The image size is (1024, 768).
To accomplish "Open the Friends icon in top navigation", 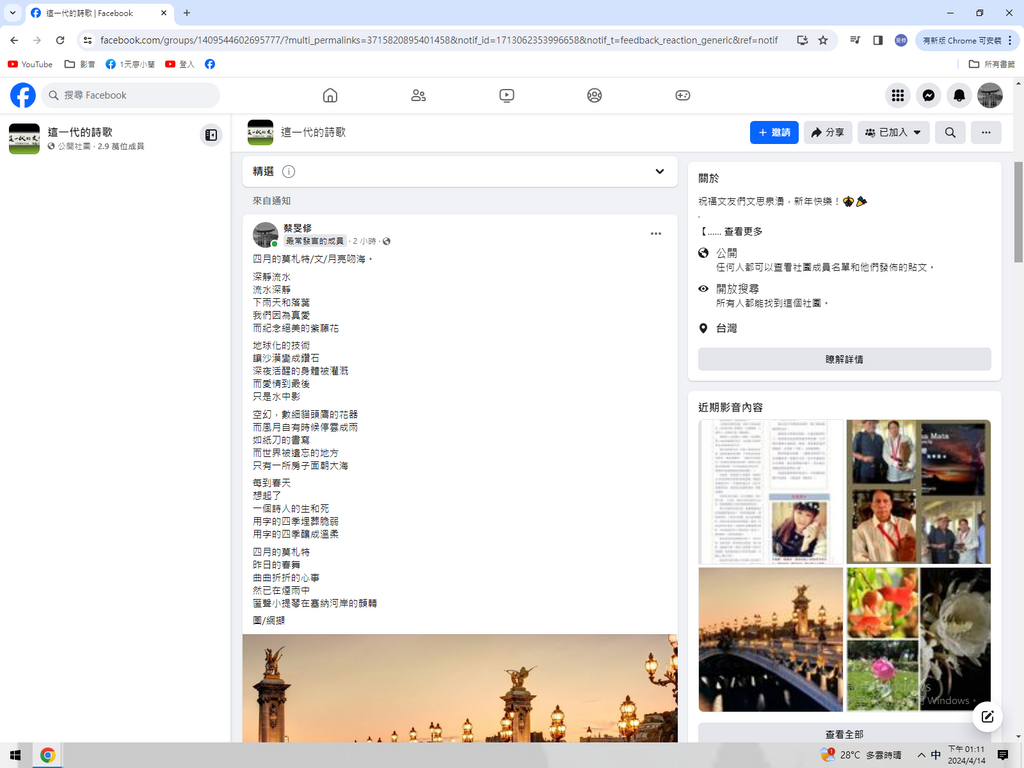I will 418,95.
